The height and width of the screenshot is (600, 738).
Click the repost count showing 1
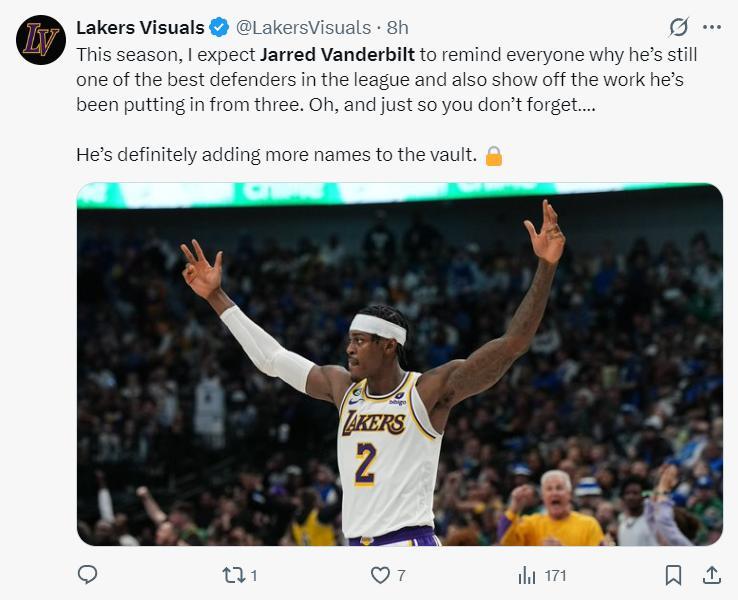tap(254, 575)
